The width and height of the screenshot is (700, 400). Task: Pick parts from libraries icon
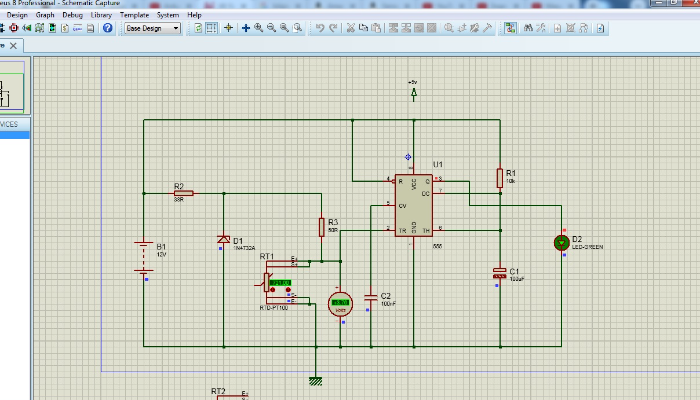[449, 28]
